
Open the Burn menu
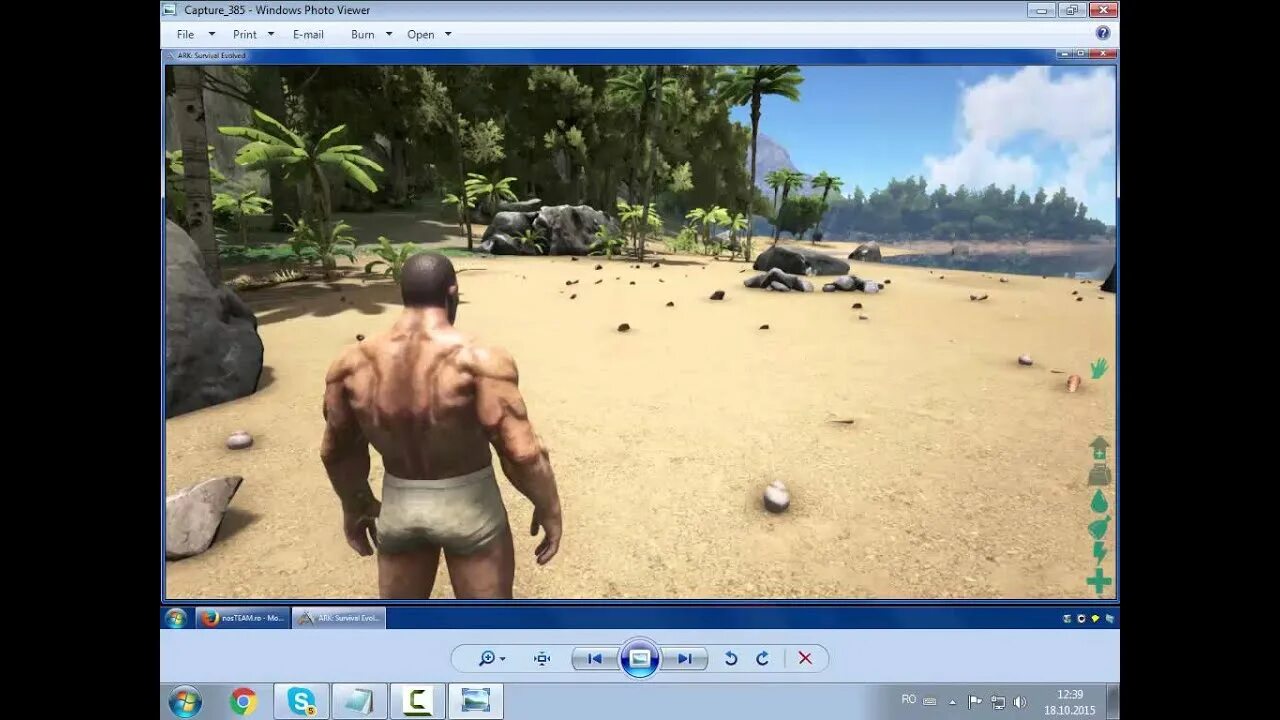[363, 33]
